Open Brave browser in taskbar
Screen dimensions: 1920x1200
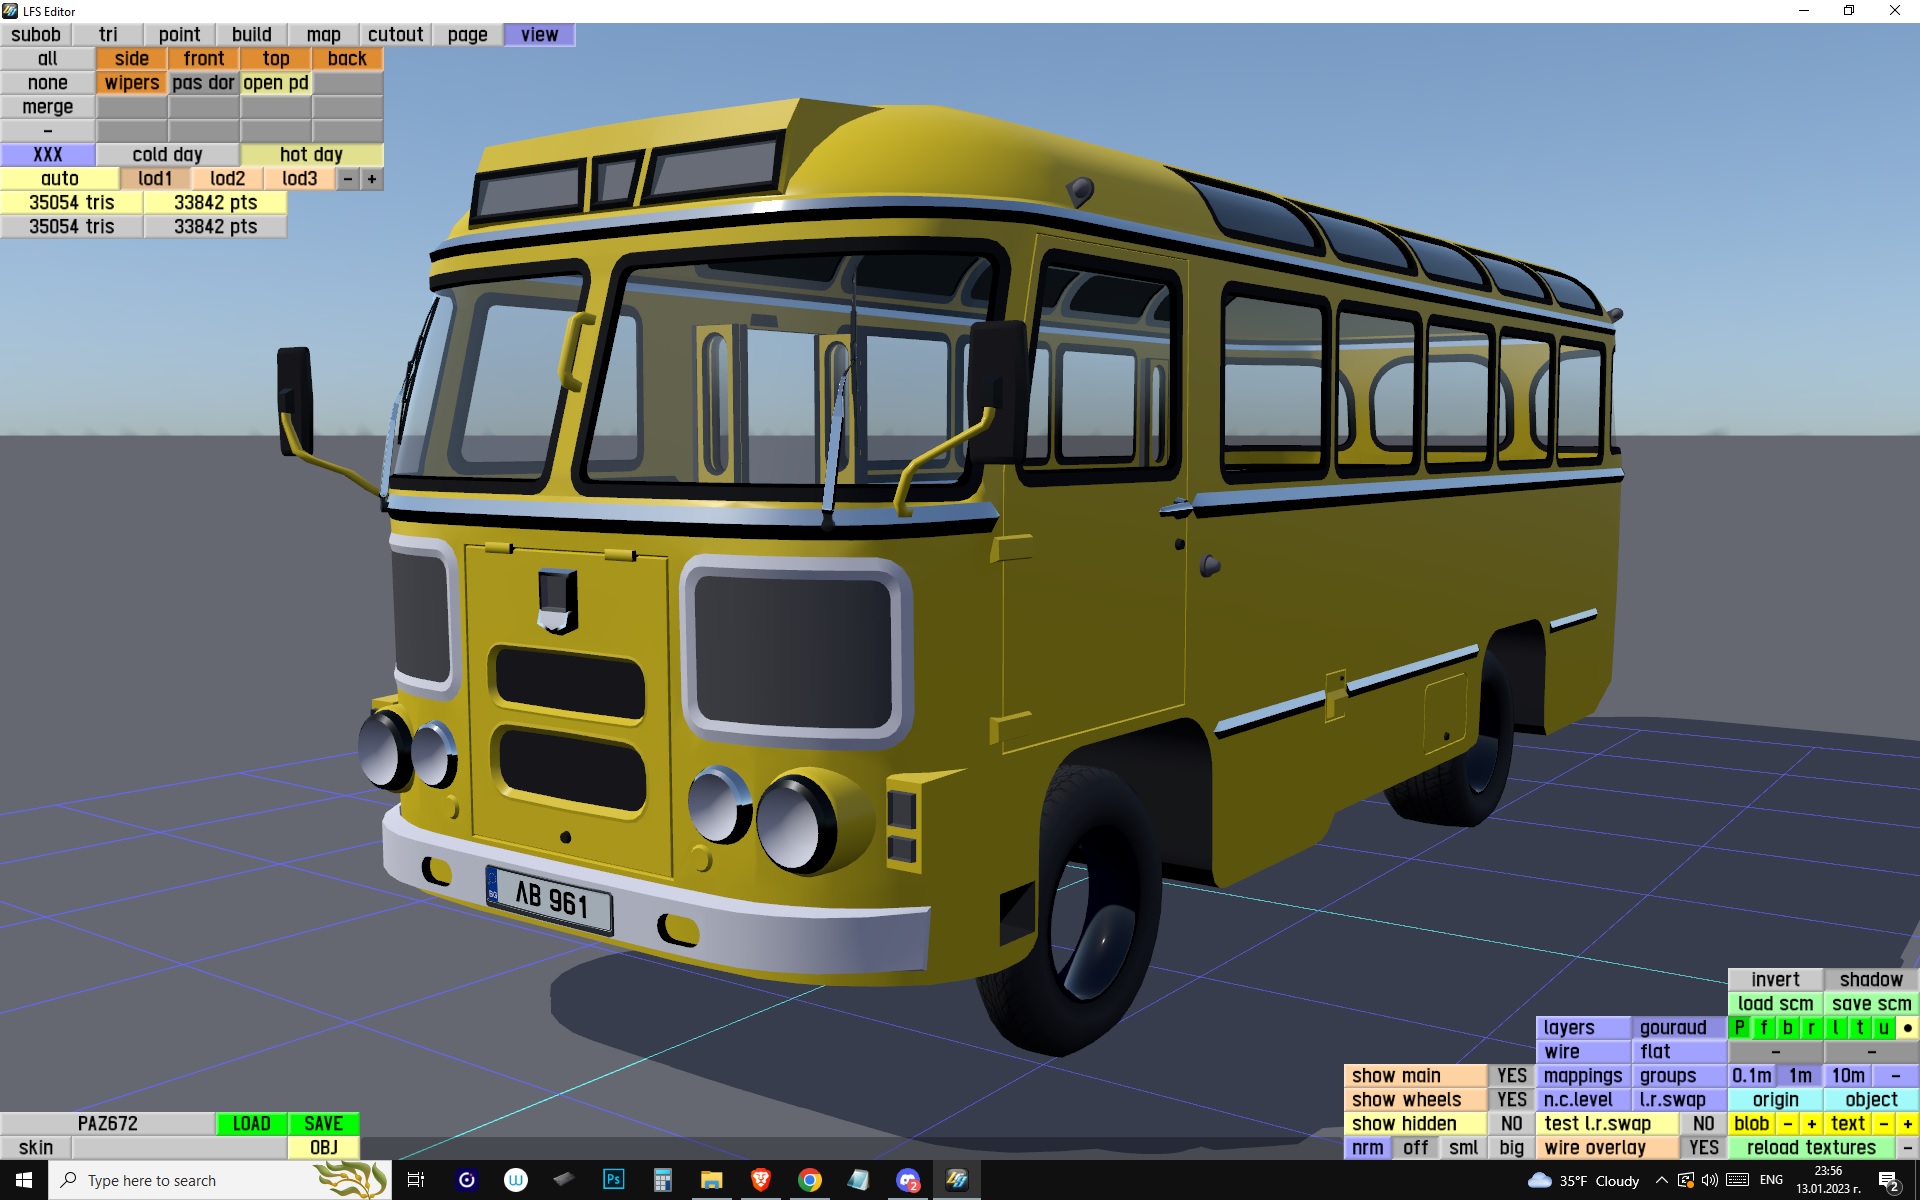pyautogui.click(x=761, y=1180)
